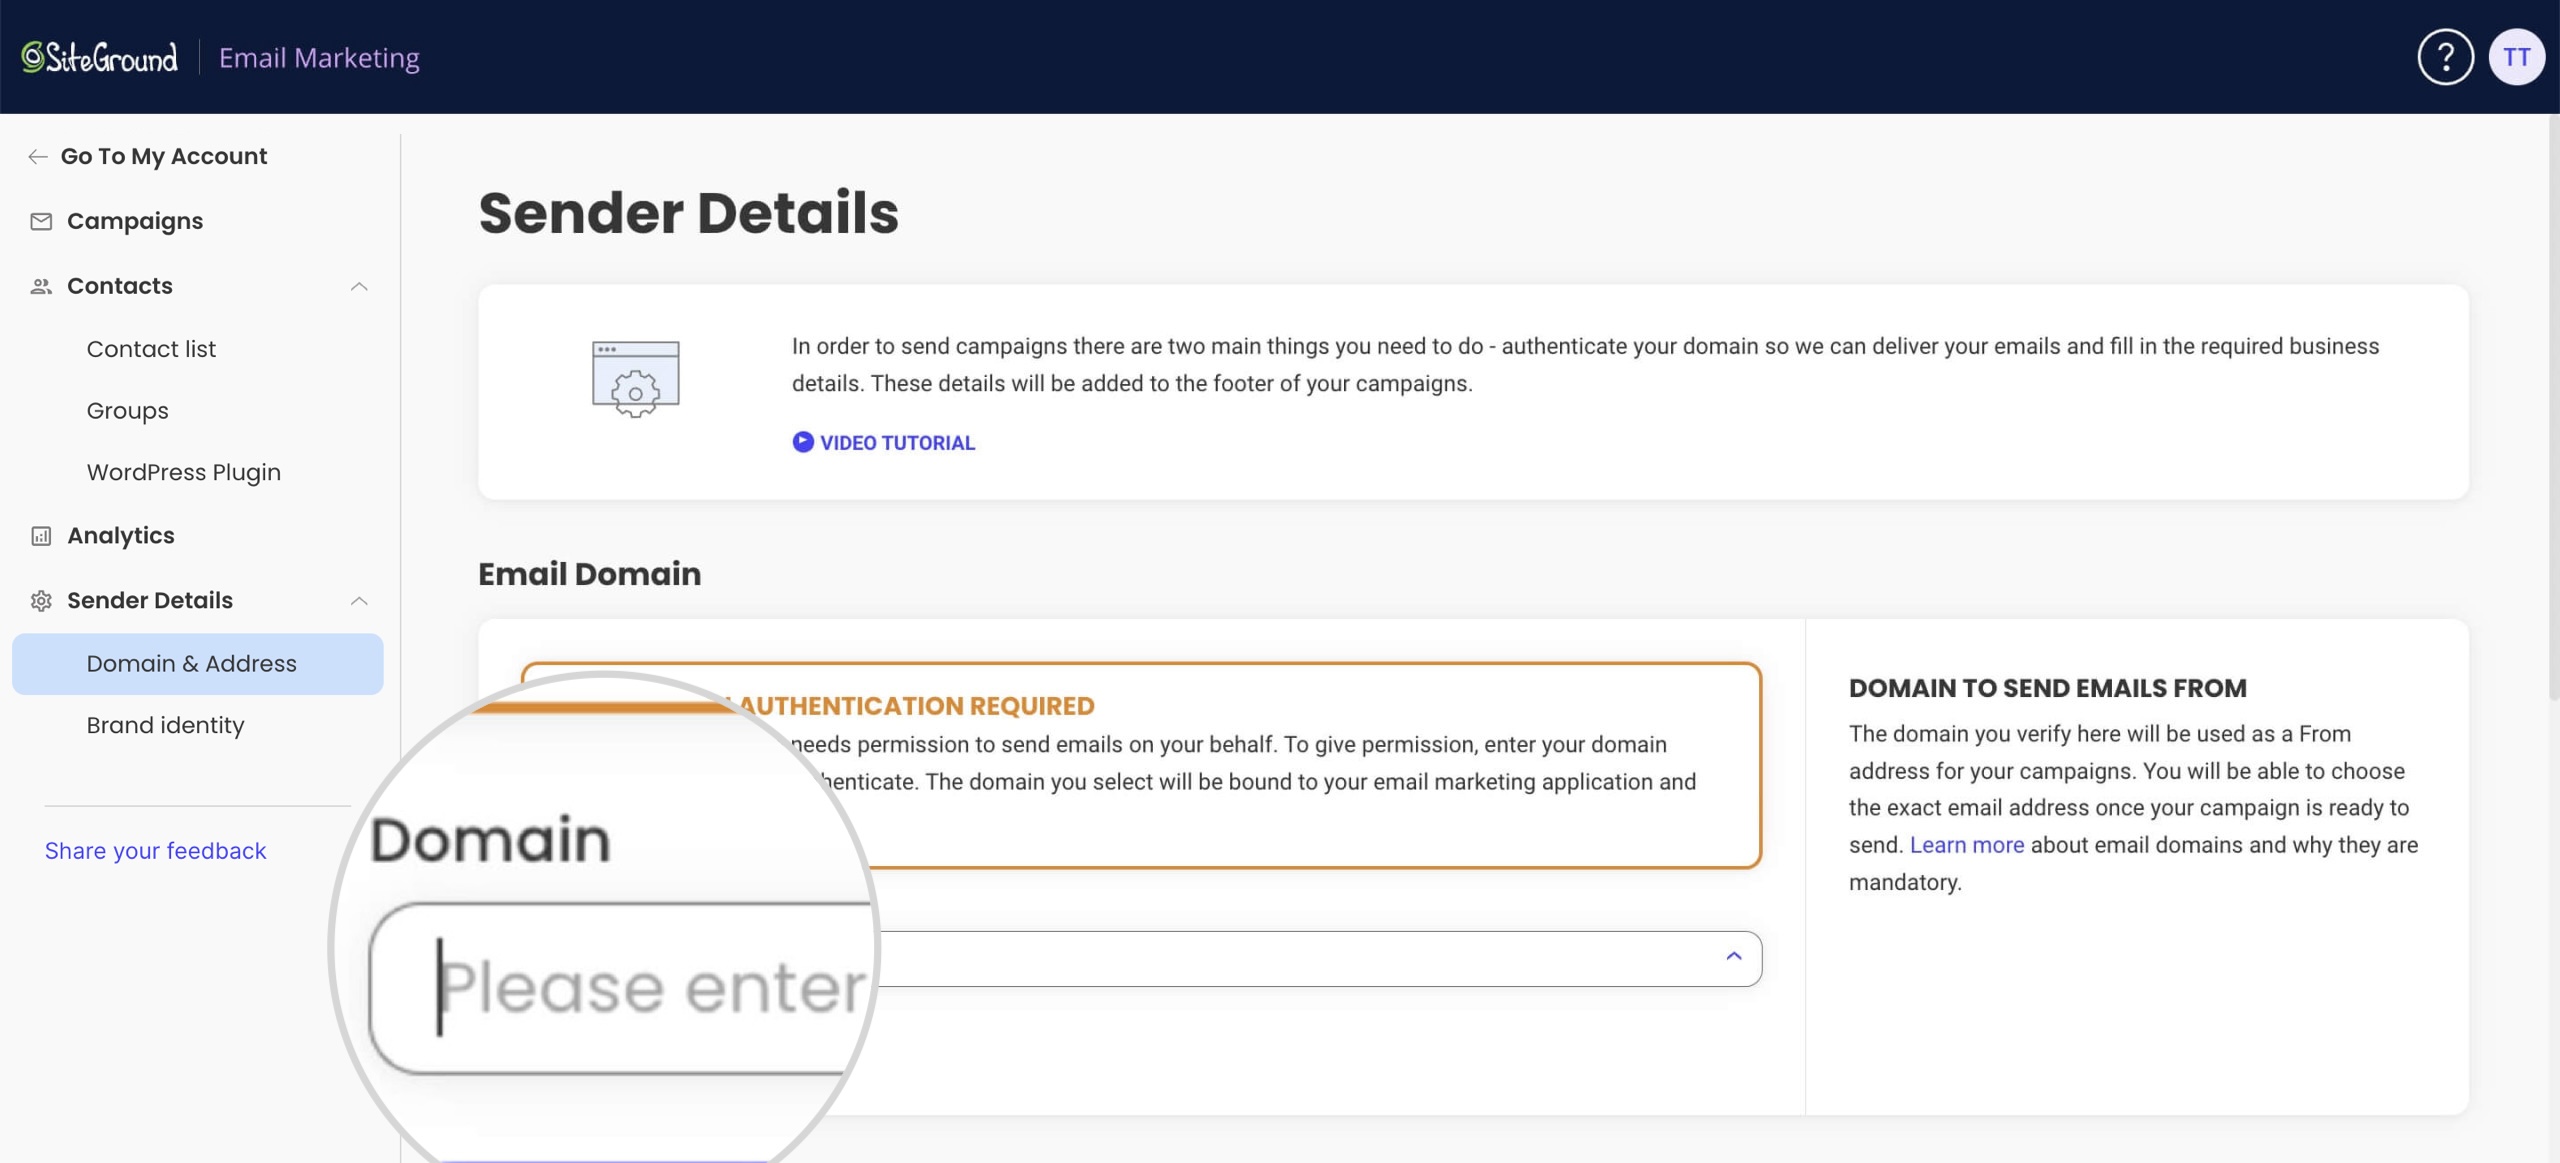
Task: Open WordPress Plugin page
Action: coord(184,473)
